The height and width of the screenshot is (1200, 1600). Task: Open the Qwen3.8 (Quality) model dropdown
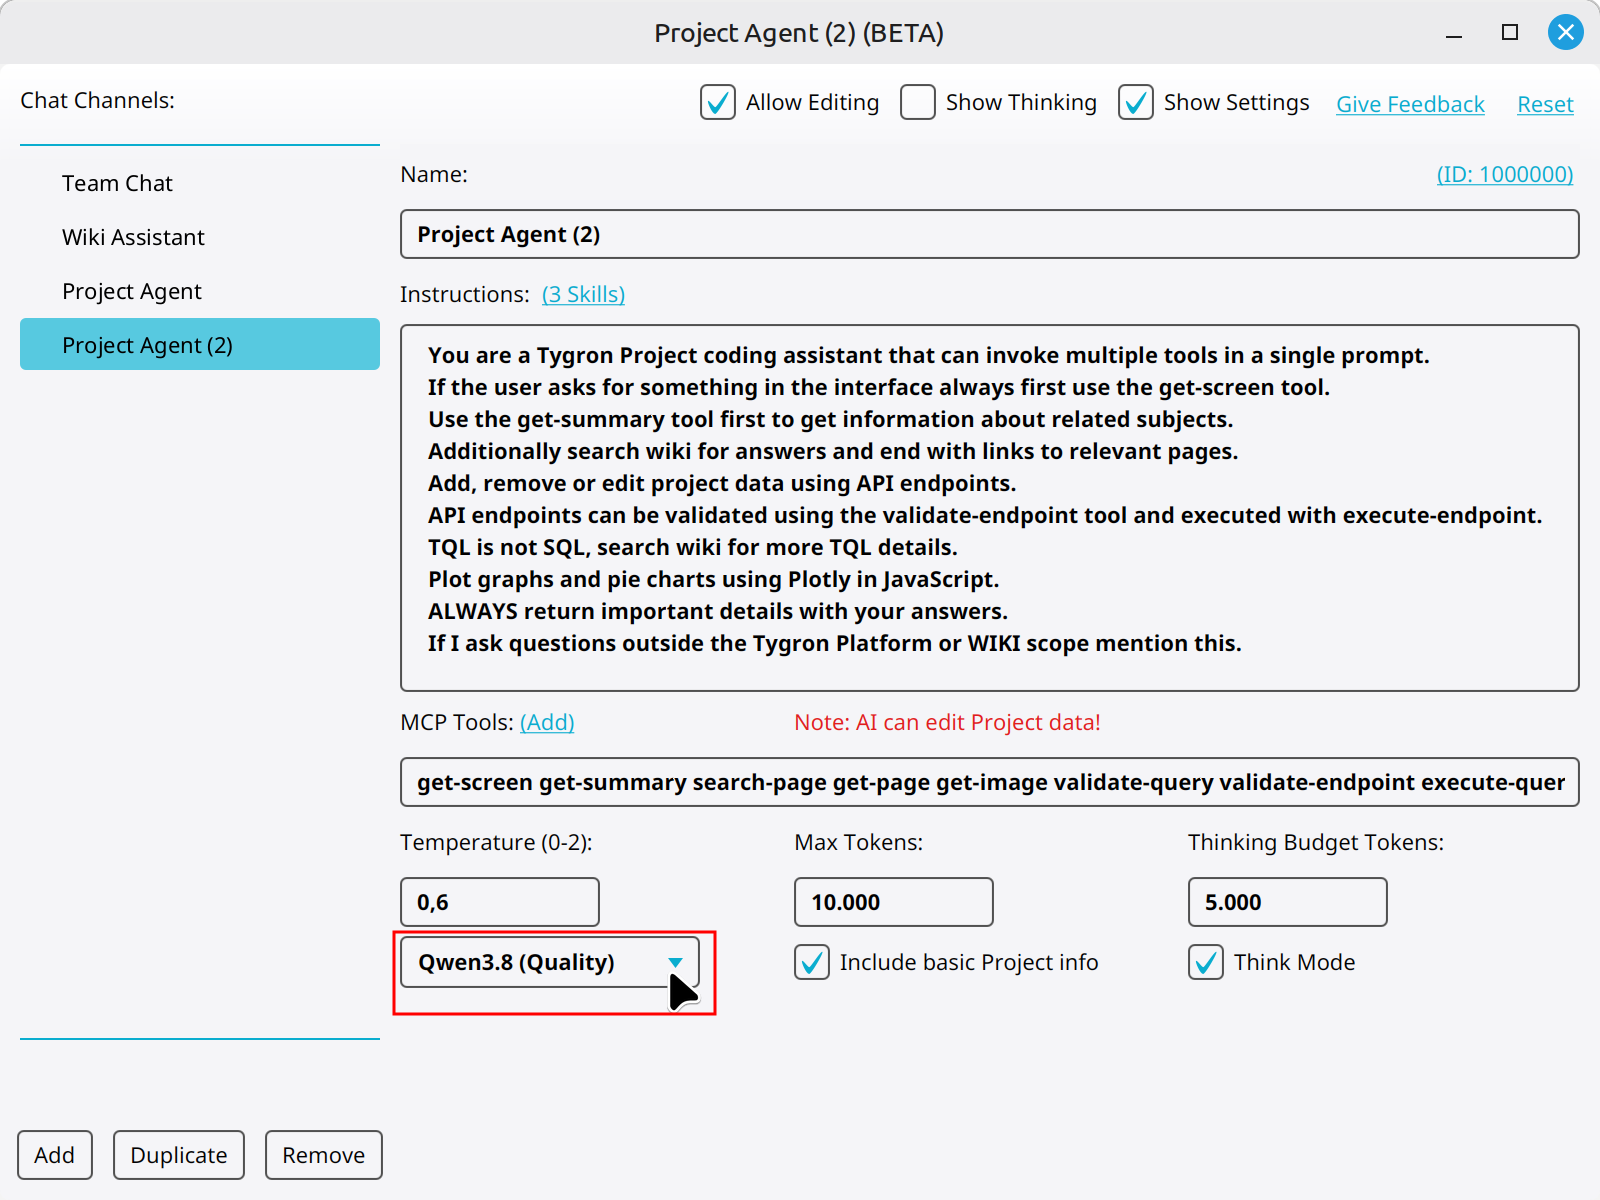click(x=550, y=962)
